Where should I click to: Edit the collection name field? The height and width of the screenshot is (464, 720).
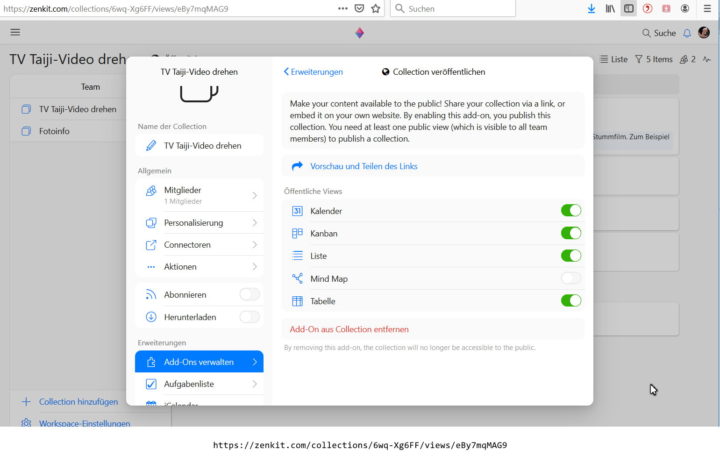click(x=199, y=146)
